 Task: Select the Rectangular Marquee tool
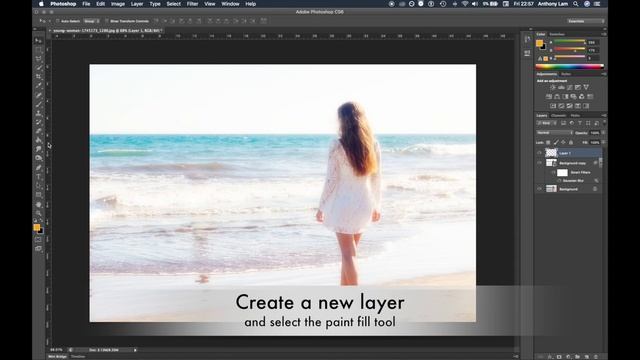pyautogui.click(x=38, y=50)
